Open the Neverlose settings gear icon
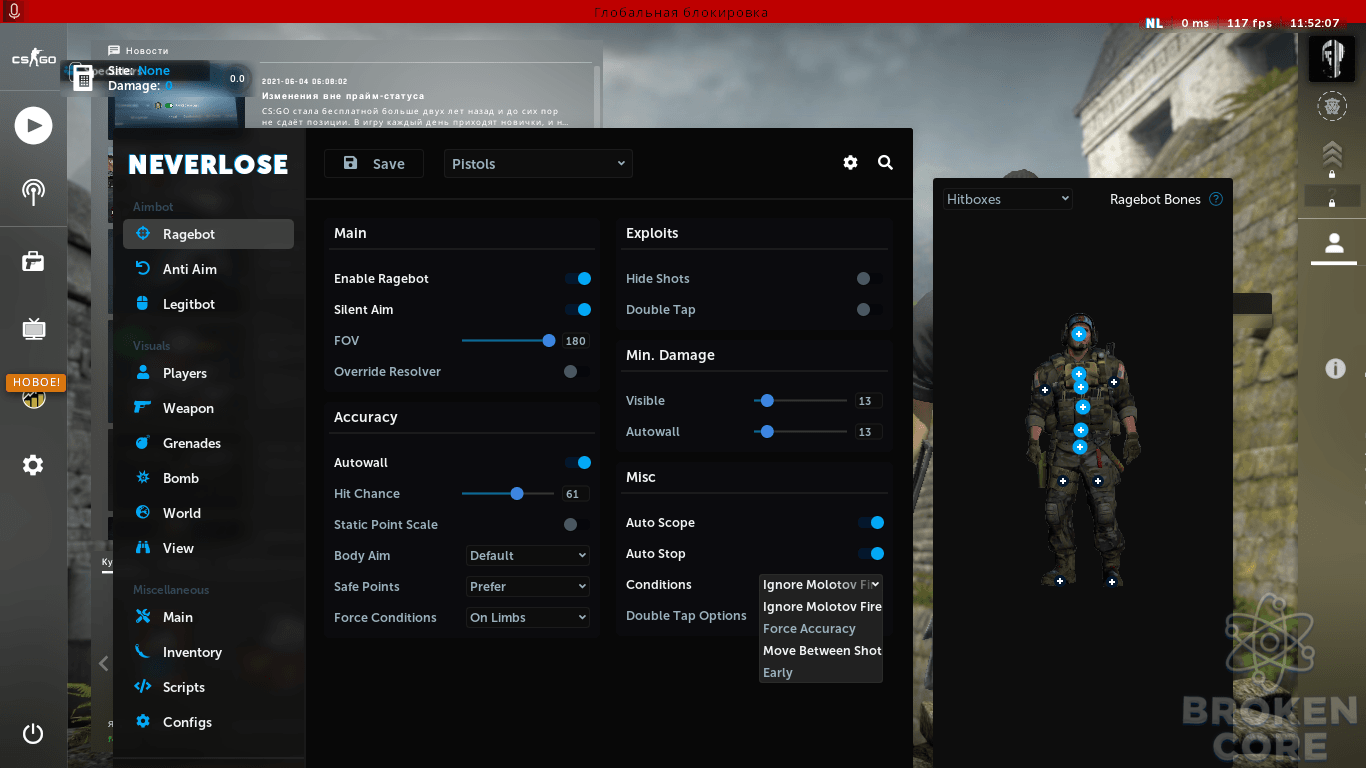The width and height of the screenshot is (1366, 768). 850,163
